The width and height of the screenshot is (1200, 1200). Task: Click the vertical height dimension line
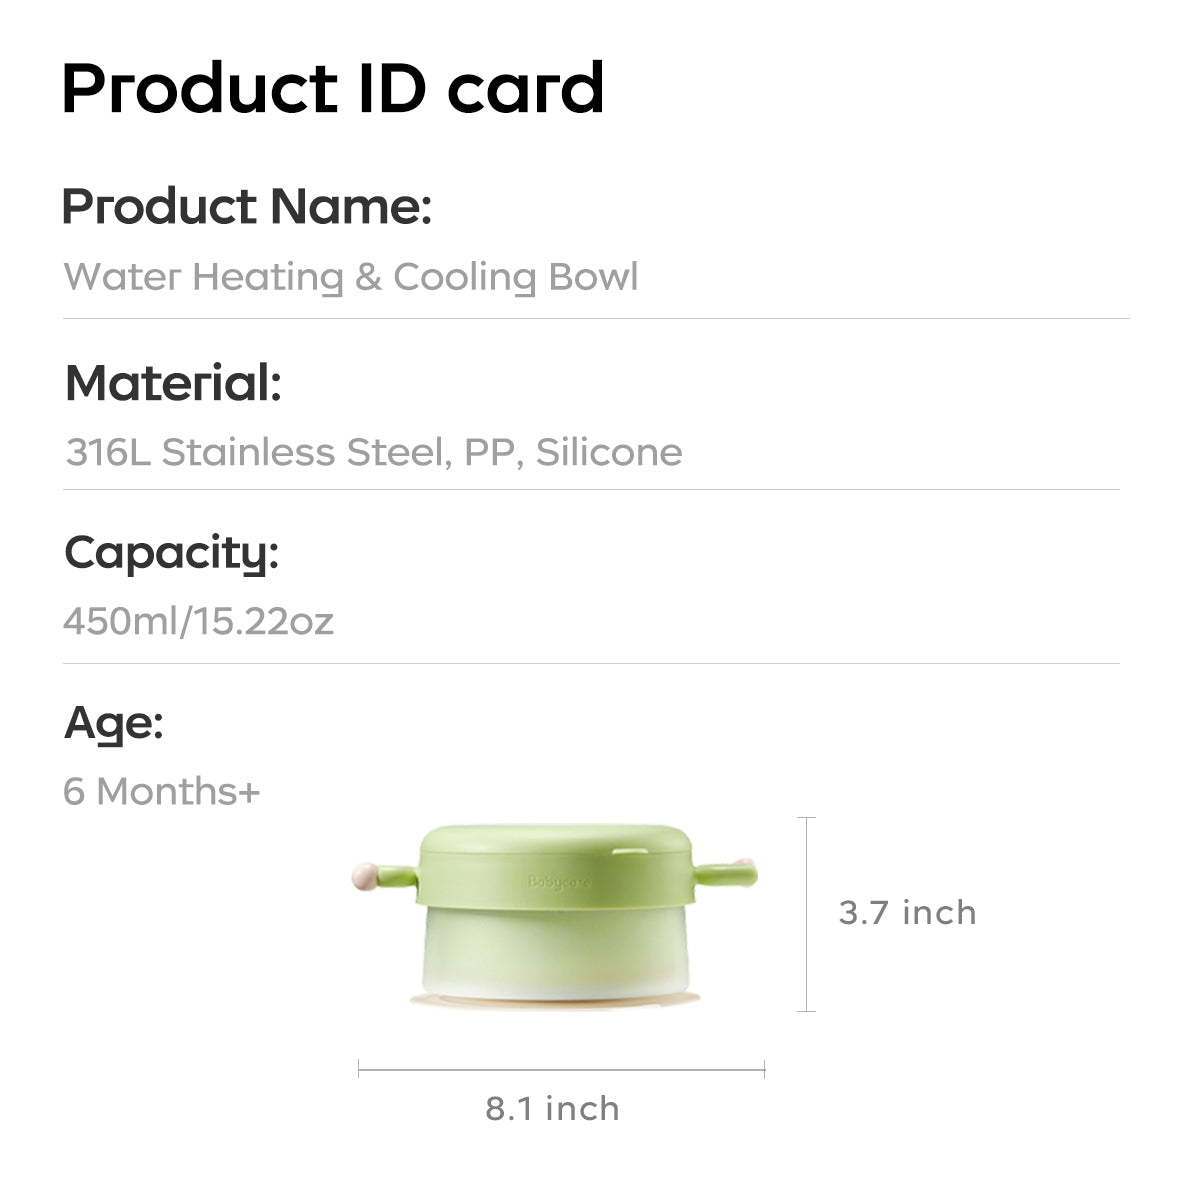click(x=808, y=913)
